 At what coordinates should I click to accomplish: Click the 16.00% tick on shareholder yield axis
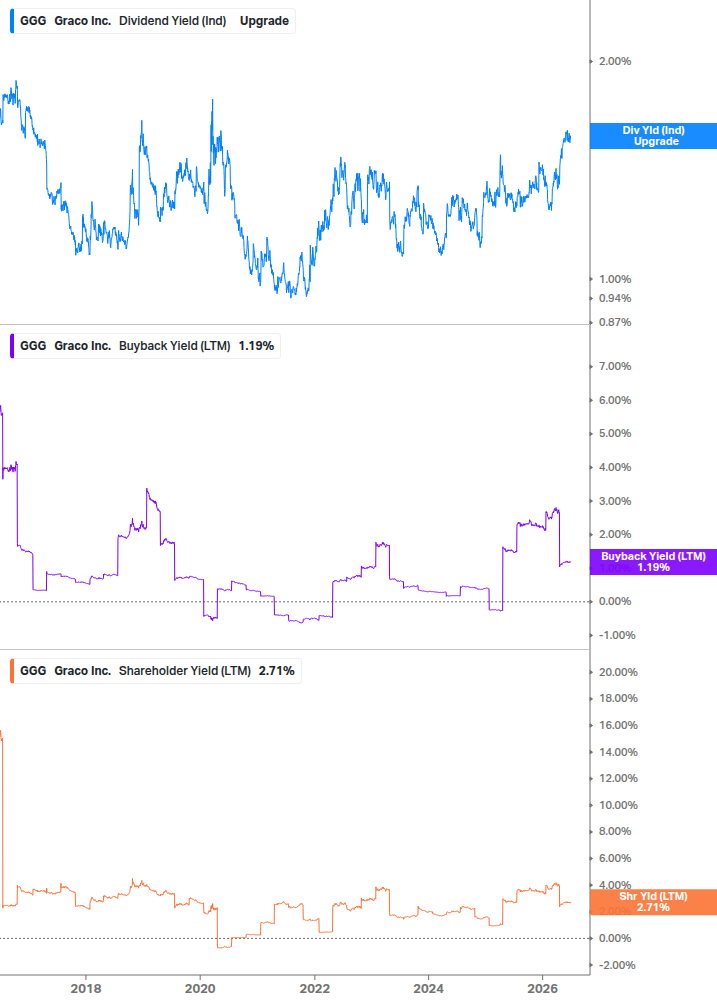[618, 726]
